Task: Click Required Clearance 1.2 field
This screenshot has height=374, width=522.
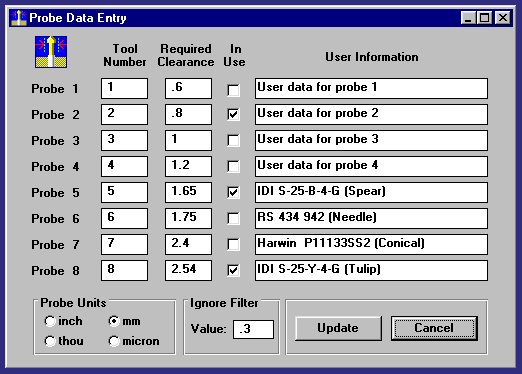Action: pyautogui.click(x=188, y=166)
